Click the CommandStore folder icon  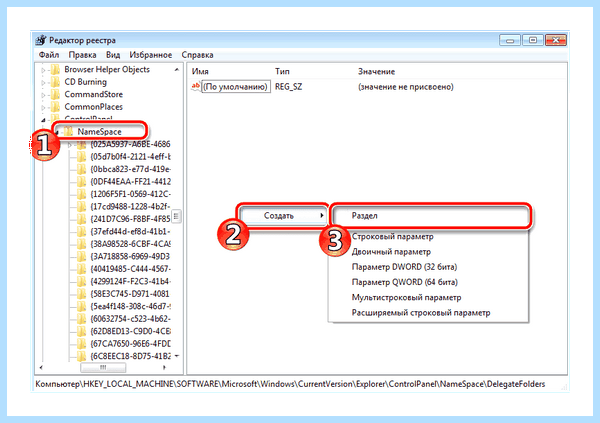click(55, 95)
